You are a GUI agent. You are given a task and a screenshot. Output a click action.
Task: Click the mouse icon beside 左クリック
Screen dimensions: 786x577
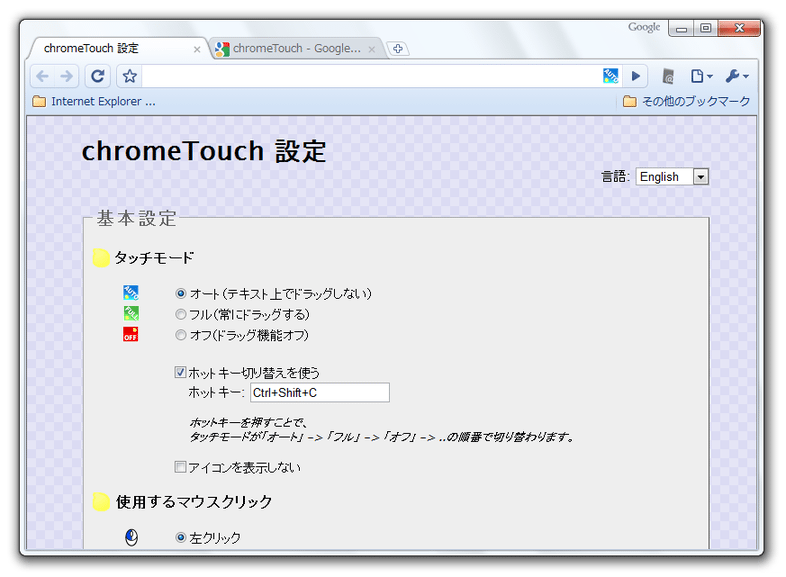(131, 537)
